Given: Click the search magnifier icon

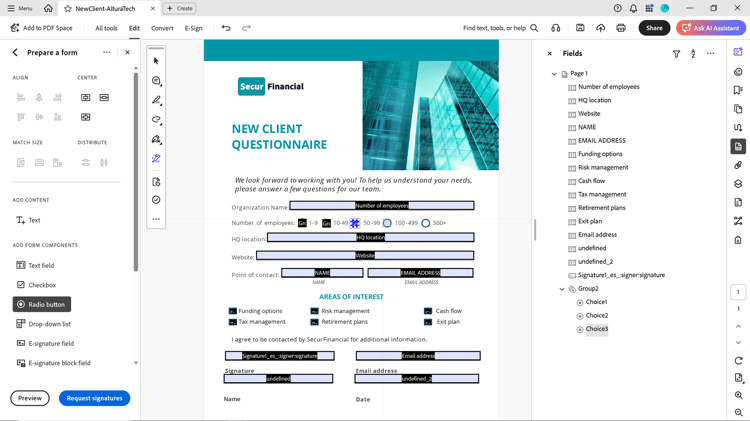Looking at the screenshot, I should coord(534,28).
